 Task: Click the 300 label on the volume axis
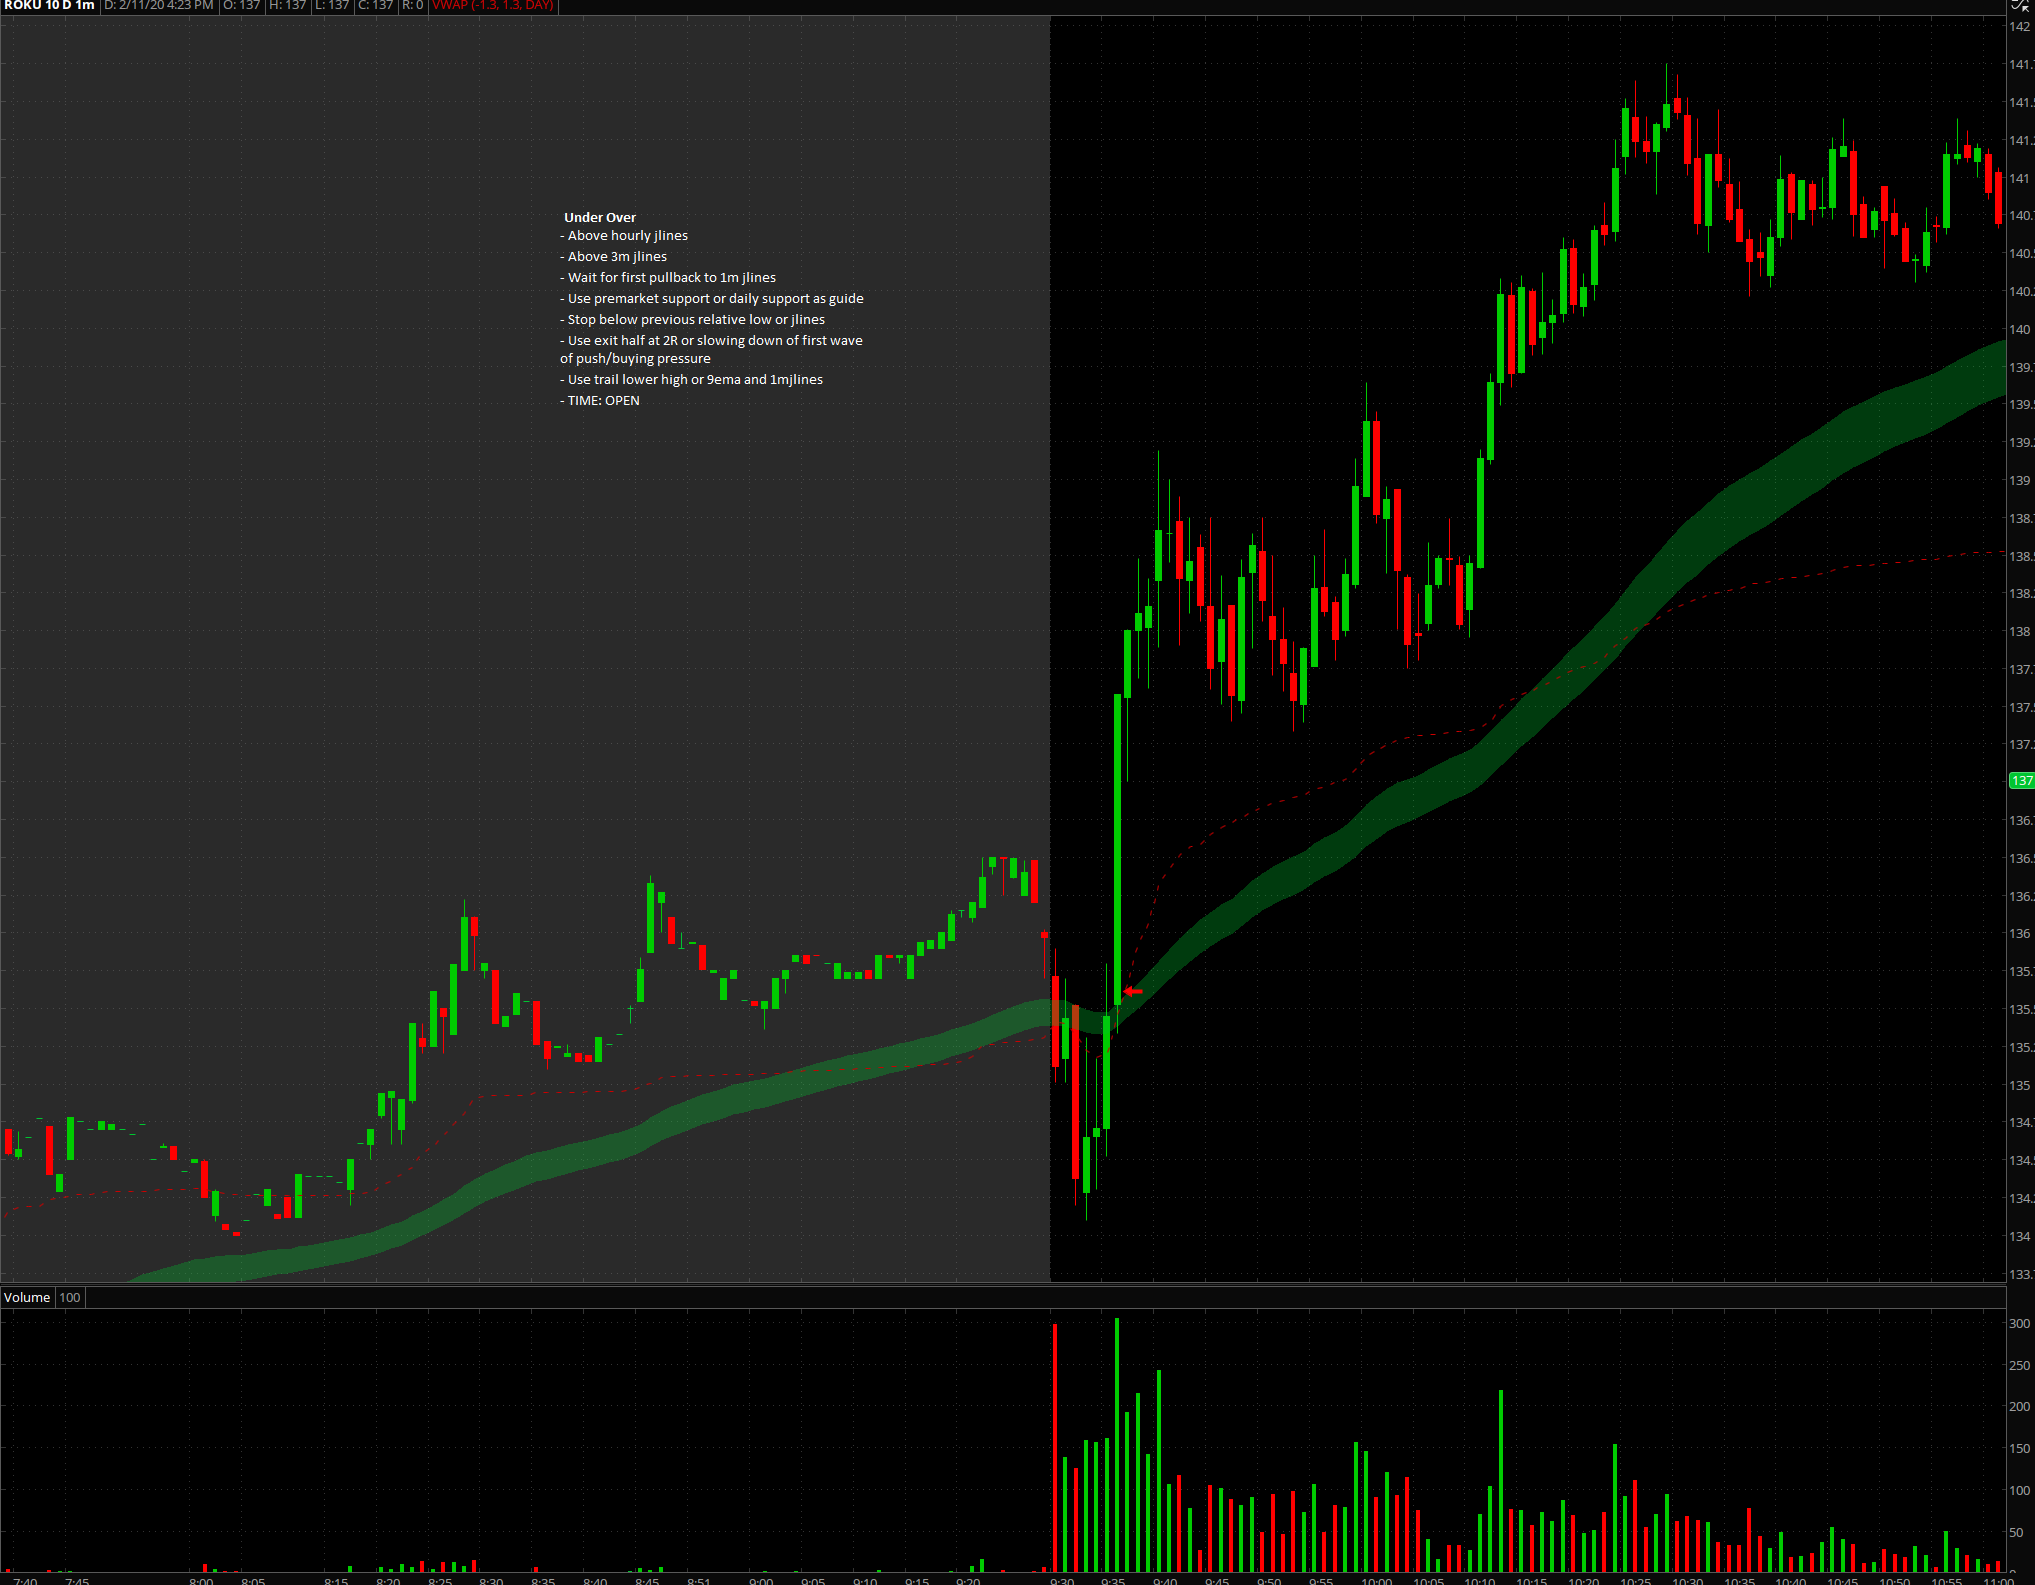[2019, 1323]
